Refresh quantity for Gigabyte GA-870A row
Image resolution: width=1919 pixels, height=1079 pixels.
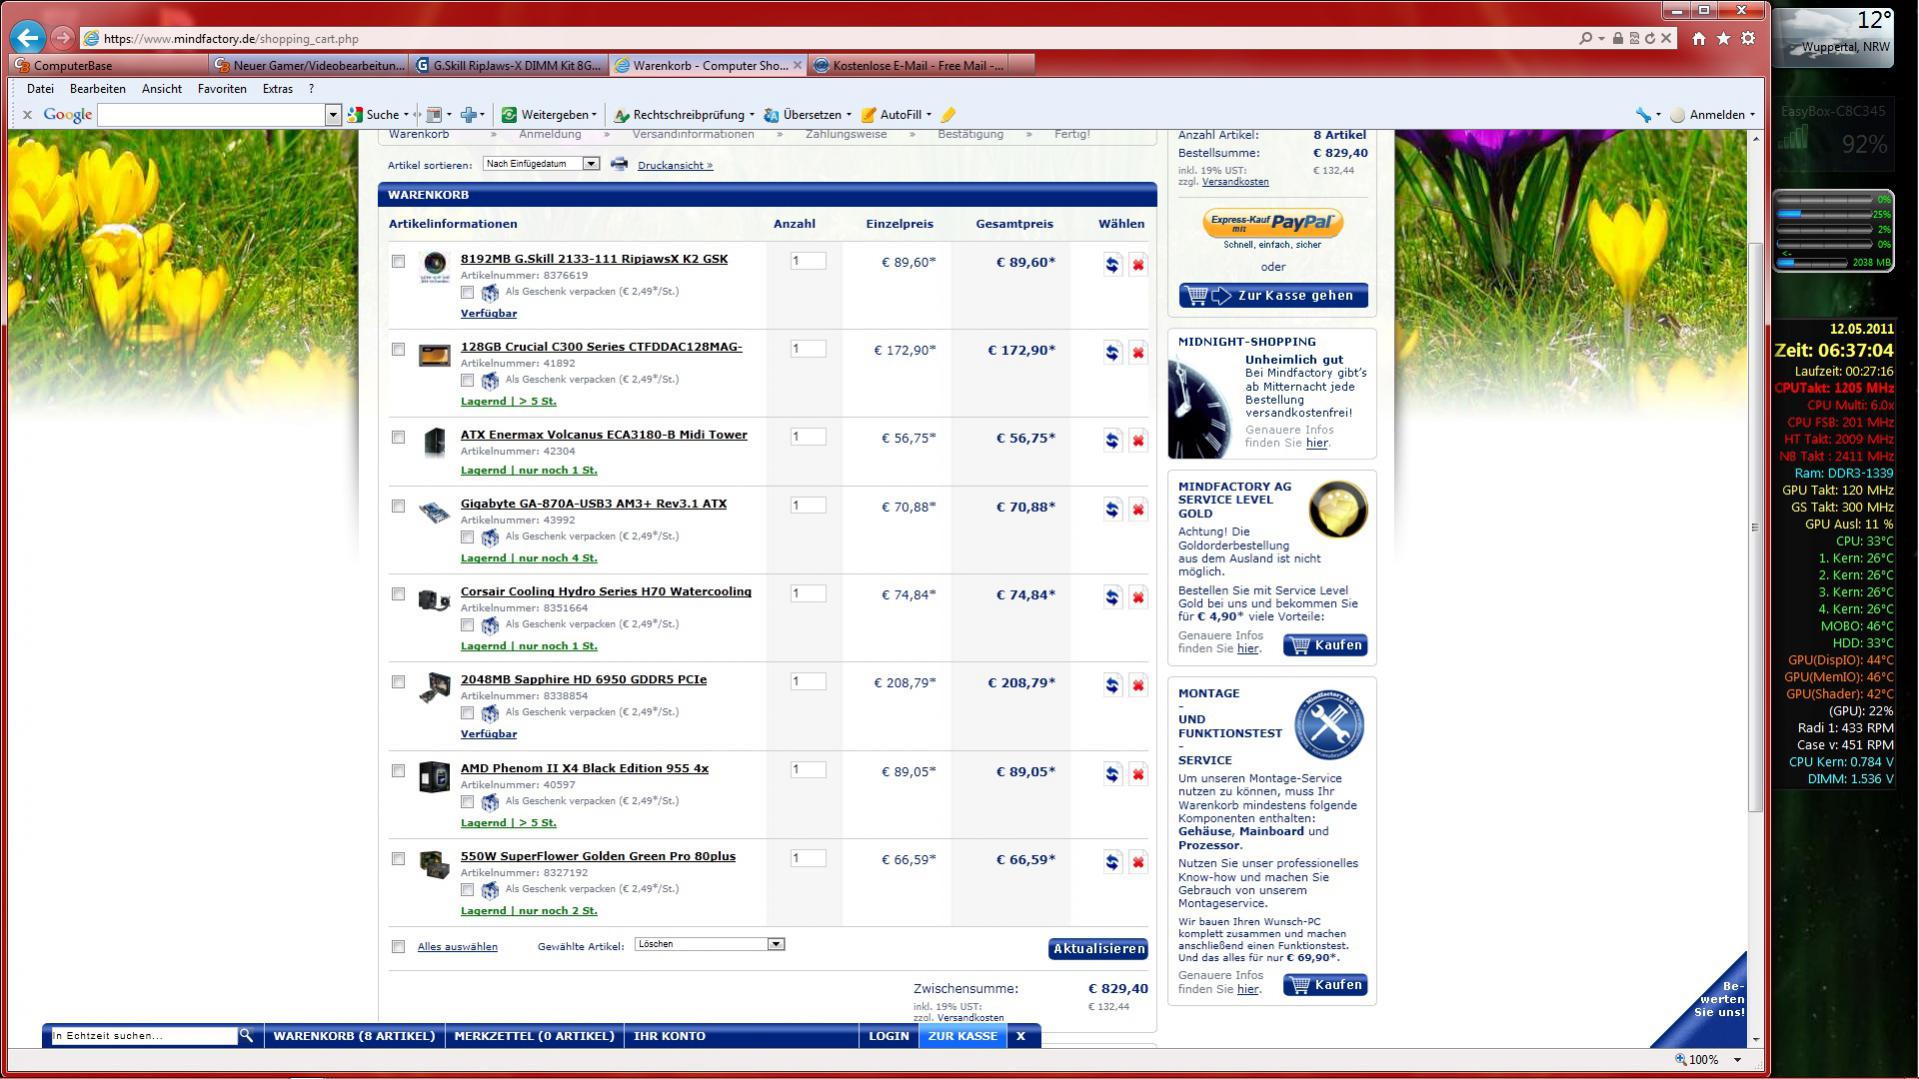pos(1112,509)
